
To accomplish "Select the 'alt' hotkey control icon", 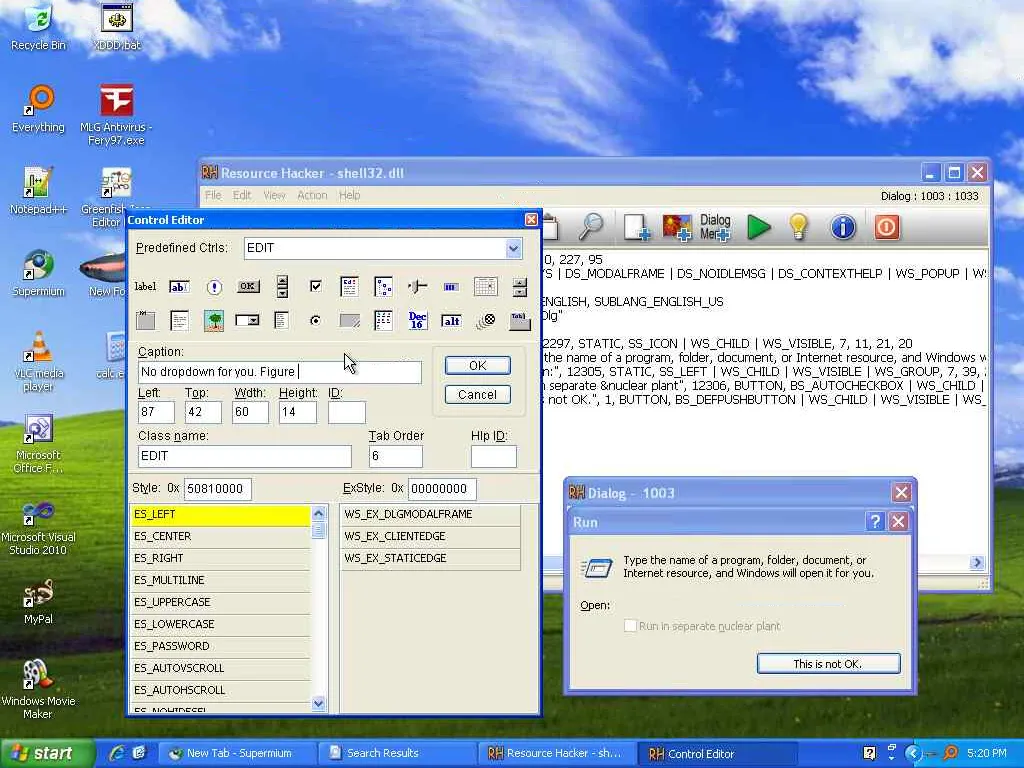I will [x=451, y=320].
